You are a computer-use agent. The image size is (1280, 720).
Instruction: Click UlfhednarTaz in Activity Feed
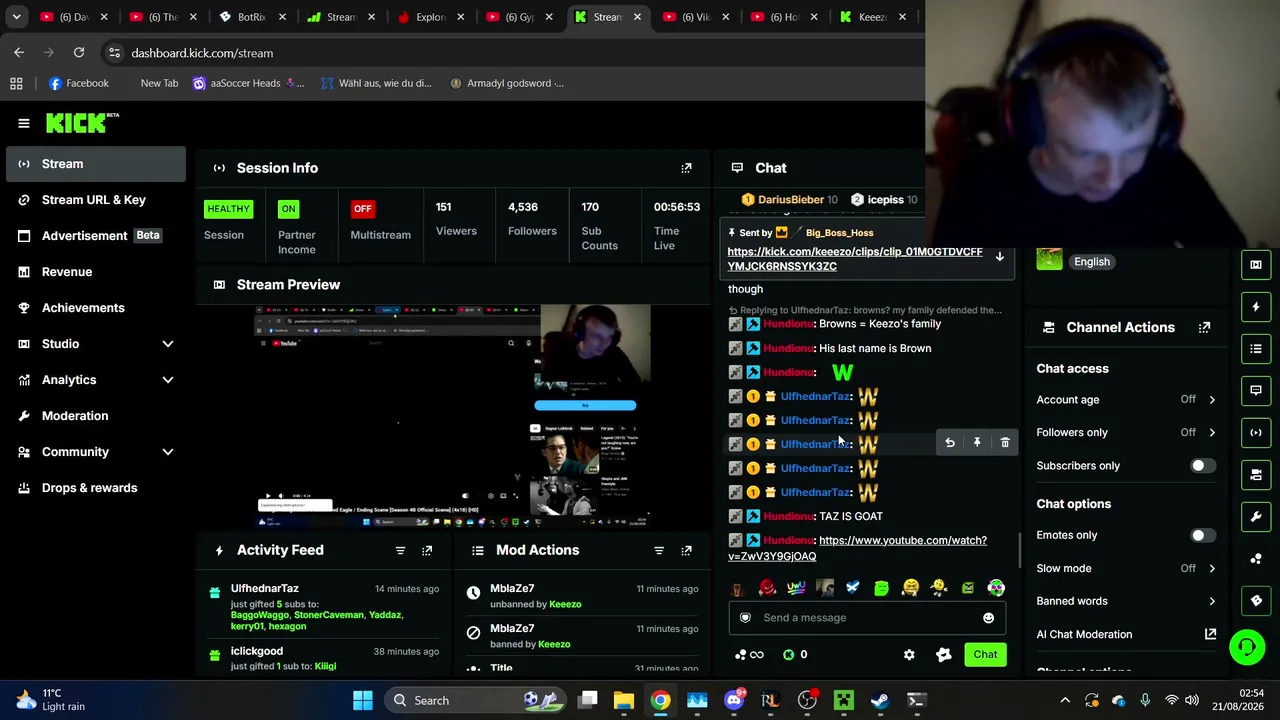[x=264, y=589]
